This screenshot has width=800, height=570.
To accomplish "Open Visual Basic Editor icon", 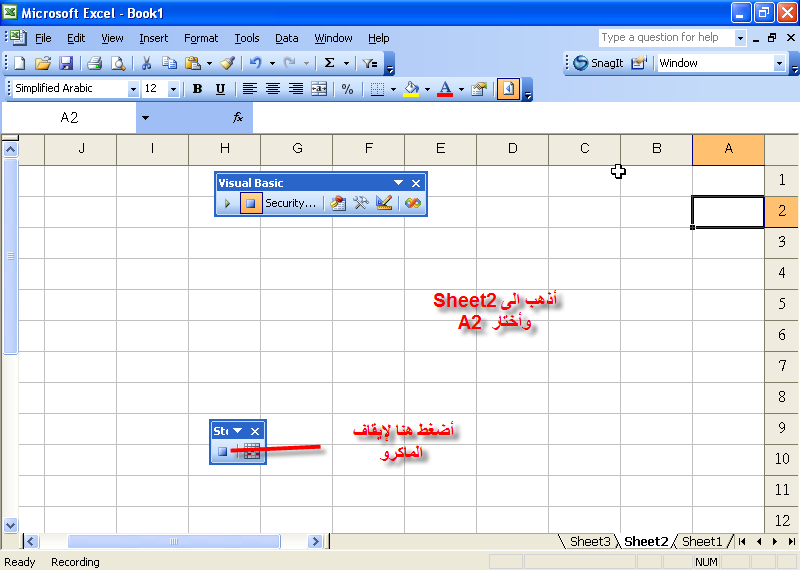I will tap(337, 203).
